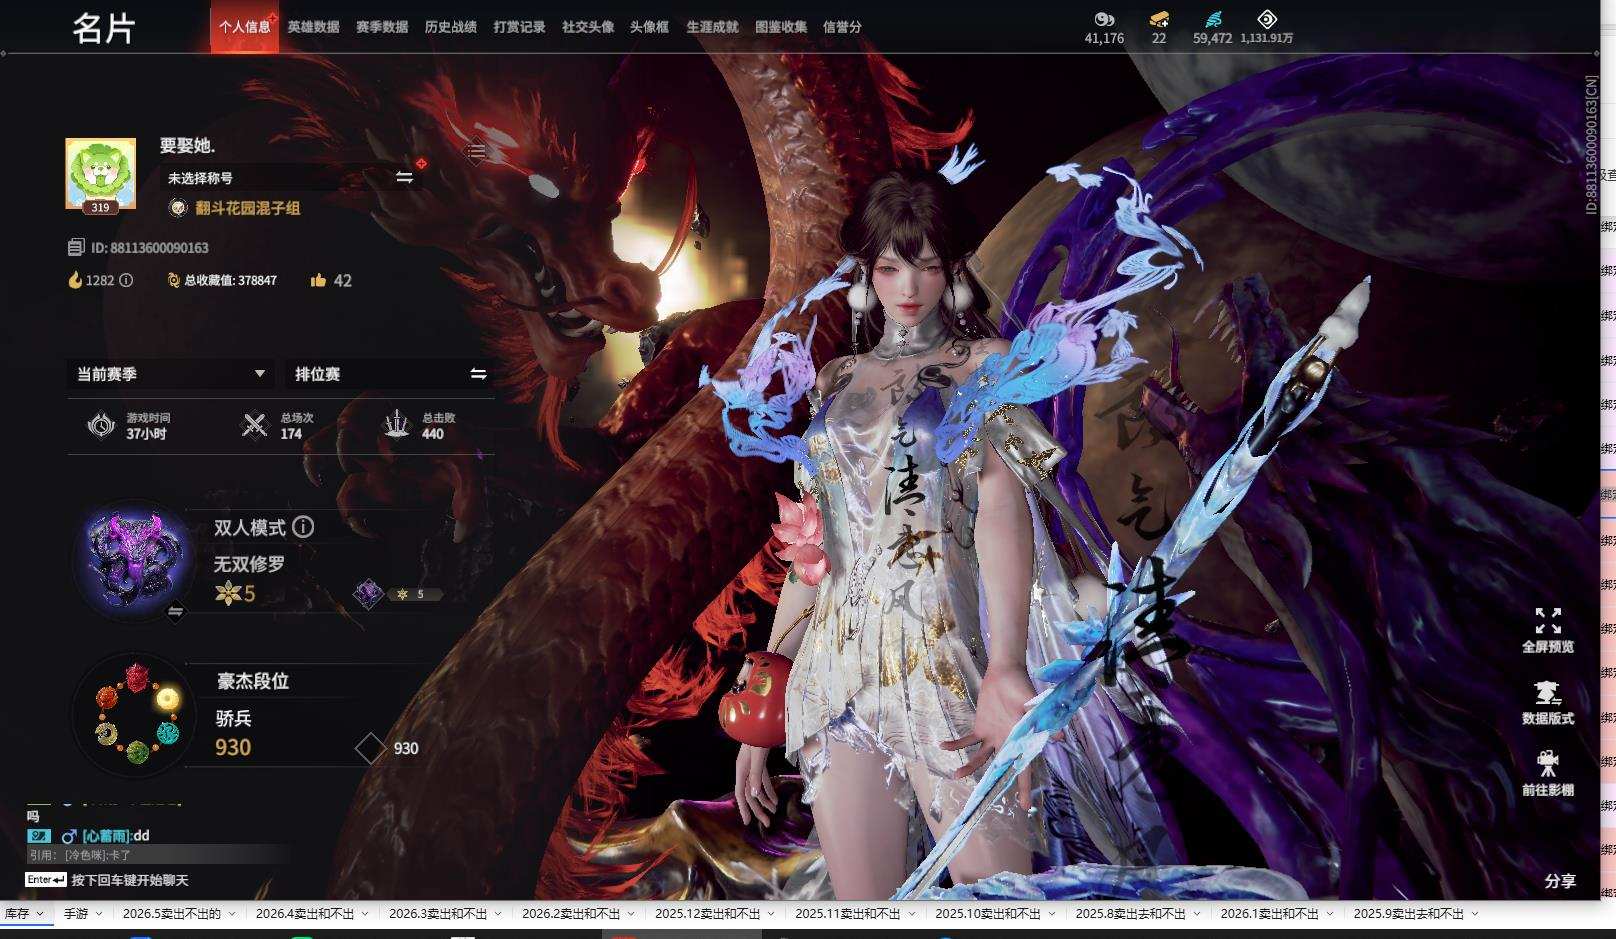Switch to the 社交头像 tab
1616x939 pixels.
(x=588, y=27)
